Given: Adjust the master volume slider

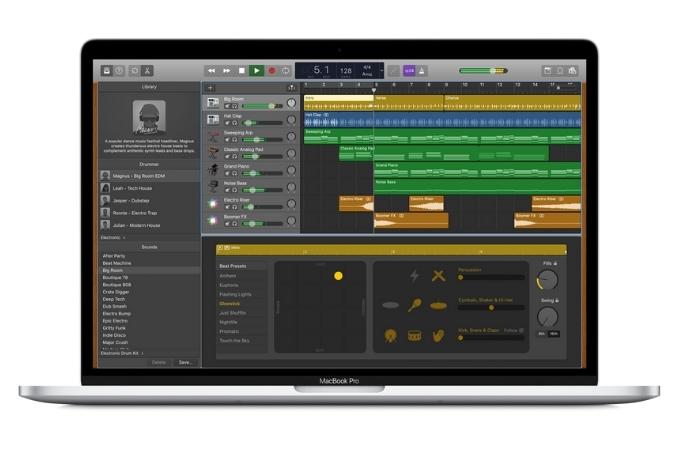Looking at the screenshot, I should pyautogui.click(x=483, y=71).
